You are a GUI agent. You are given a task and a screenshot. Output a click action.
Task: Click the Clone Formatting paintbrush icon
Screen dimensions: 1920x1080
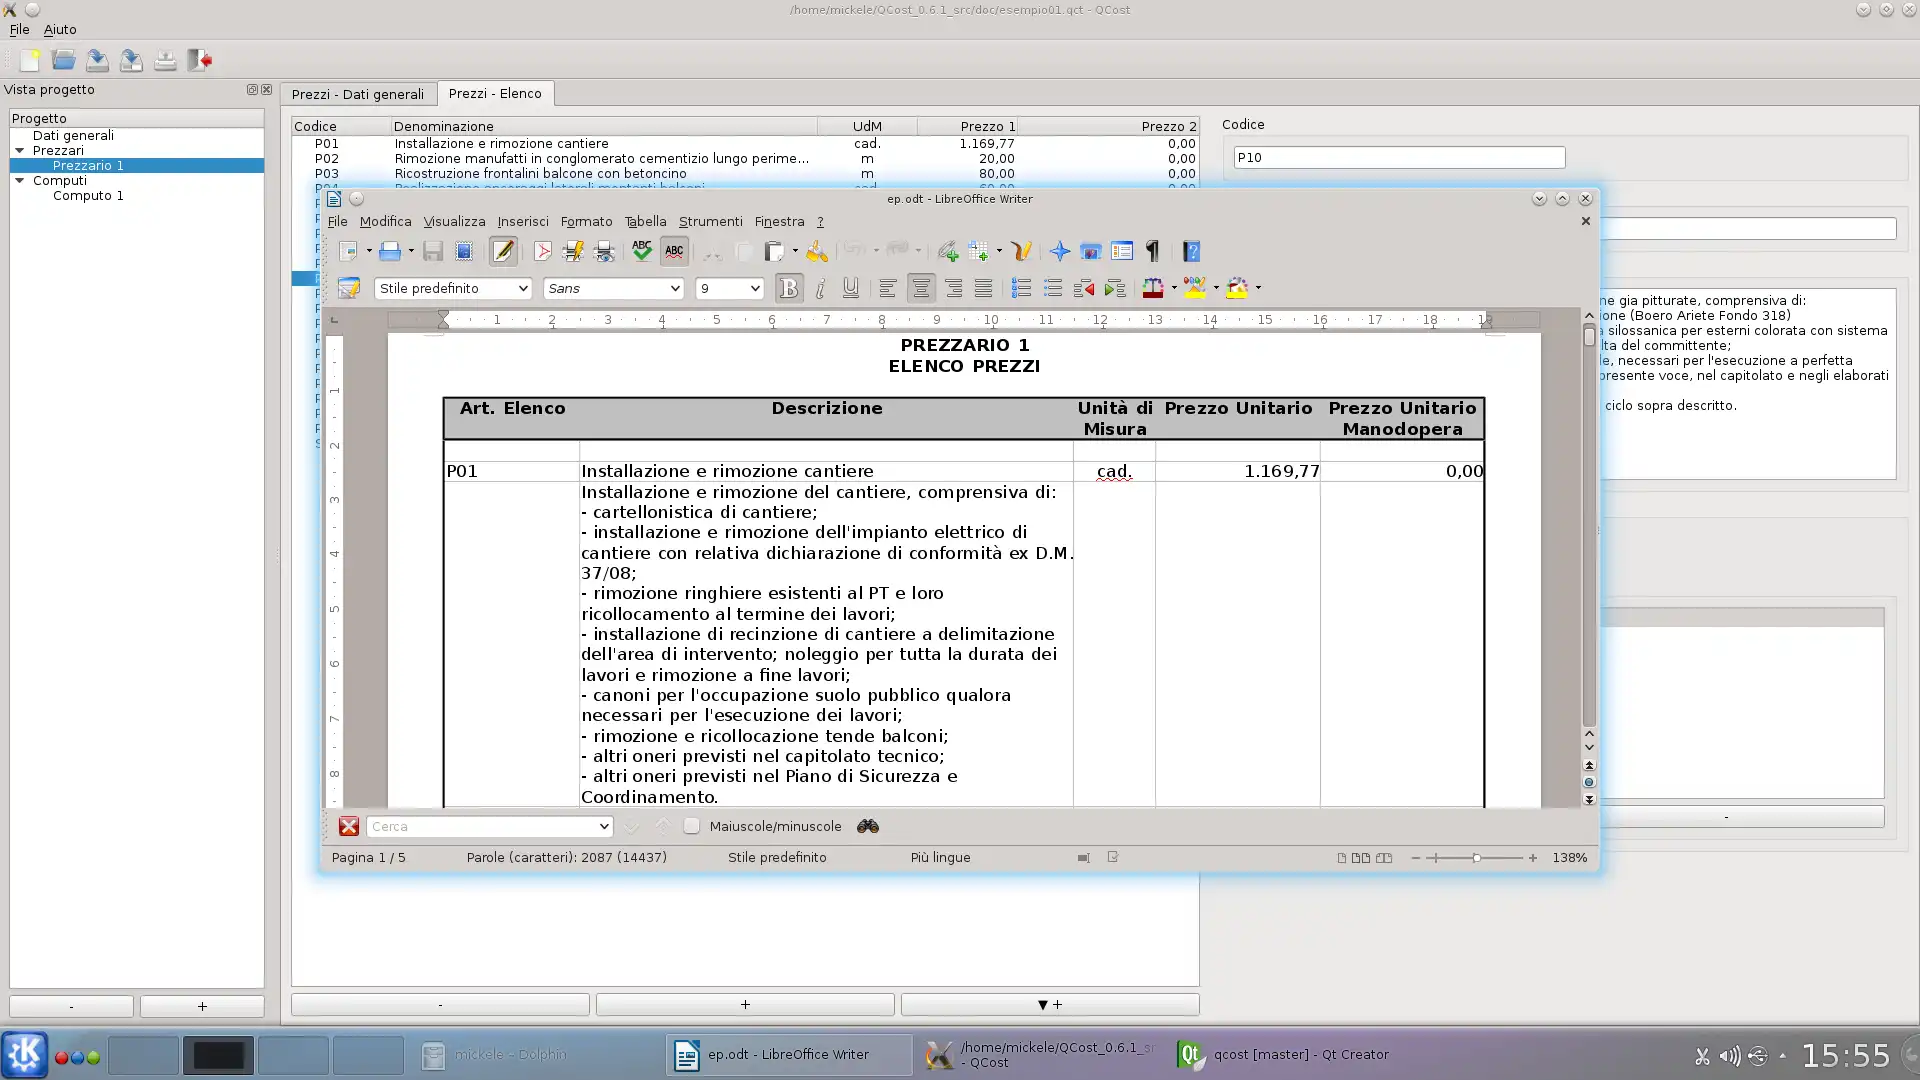pos(817,252)
